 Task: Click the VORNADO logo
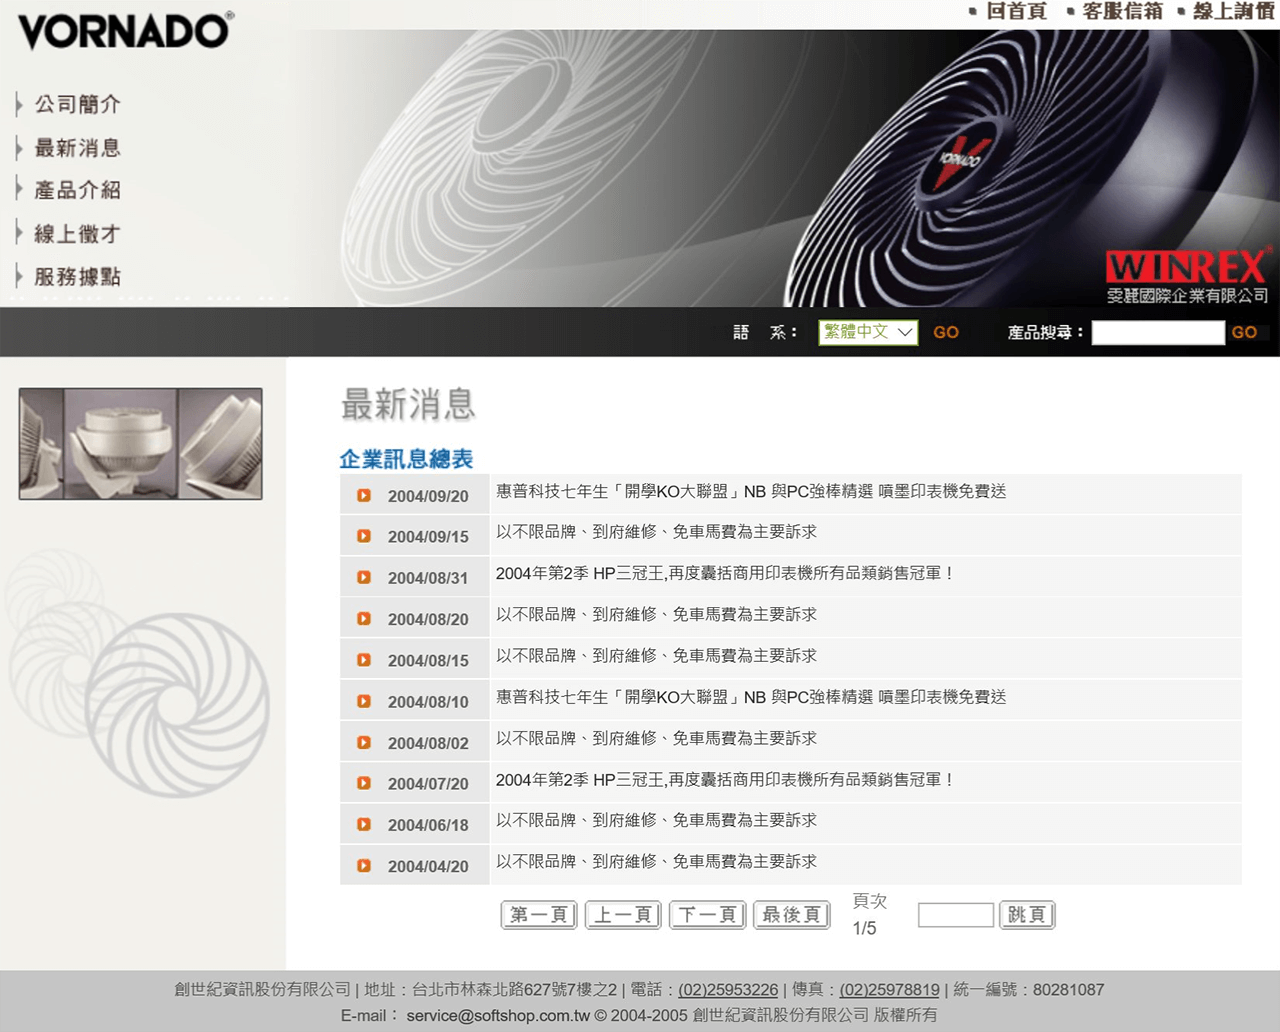[126, 30]
